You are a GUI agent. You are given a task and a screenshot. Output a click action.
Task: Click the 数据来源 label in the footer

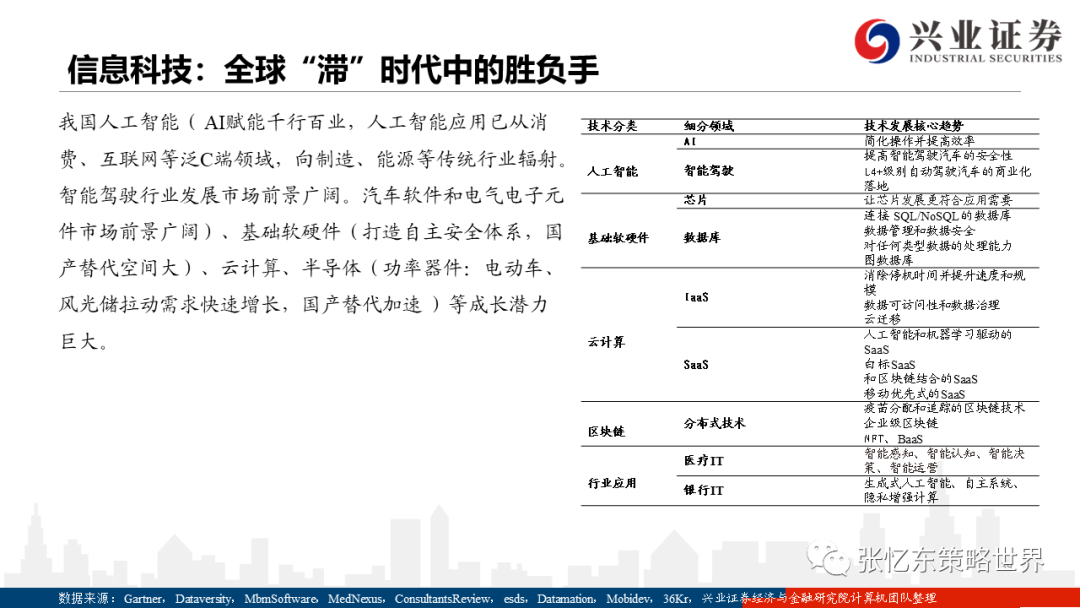click(x=85, y=598)
